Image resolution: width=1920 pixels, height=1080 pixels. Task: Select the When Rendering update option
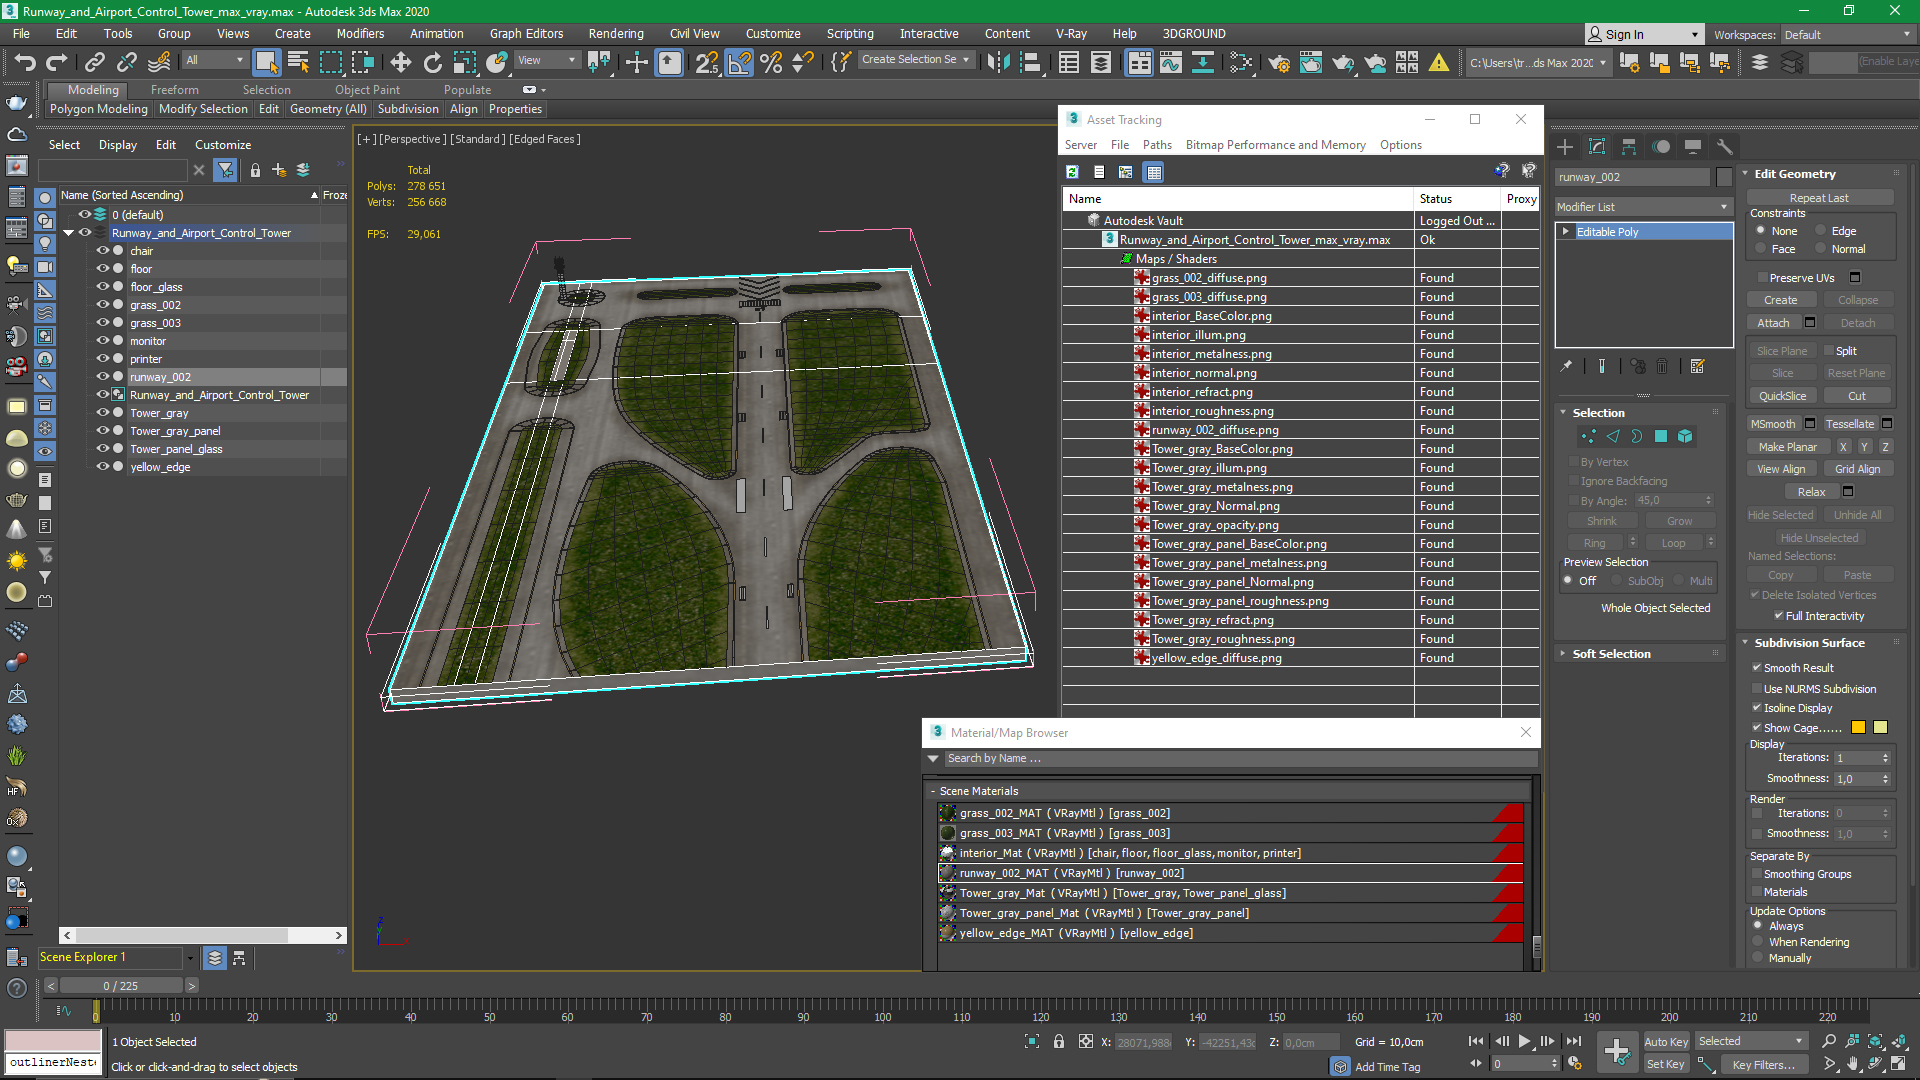point(1758,942)
